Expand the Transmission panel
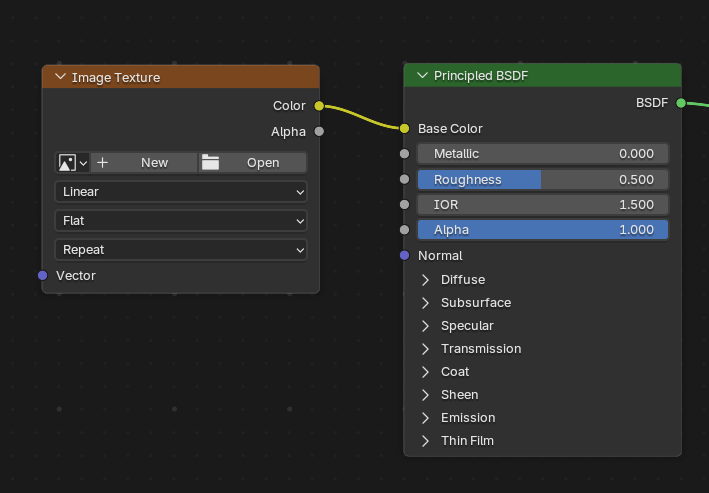Image resolution: width=709 pixels, height=493 pixels. pos(425,349)
